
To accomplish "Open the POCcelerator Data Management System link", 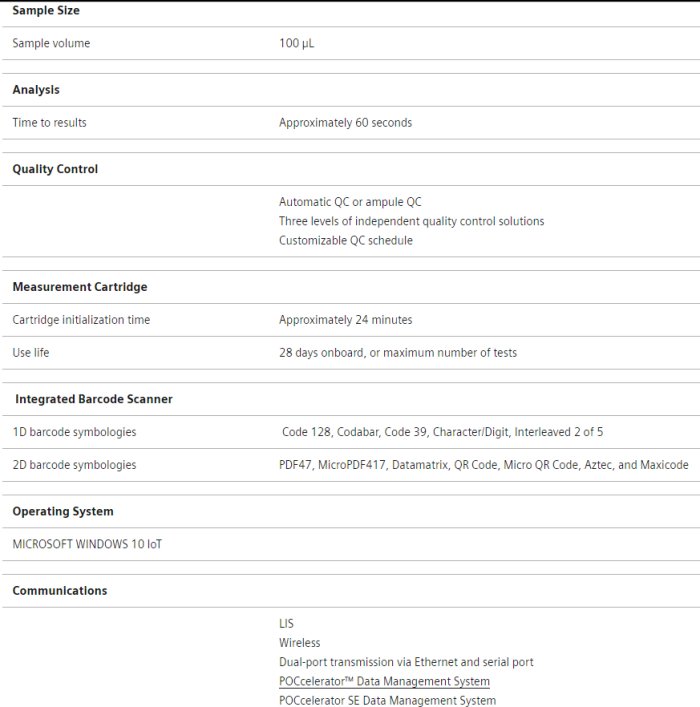I will 384,681.
